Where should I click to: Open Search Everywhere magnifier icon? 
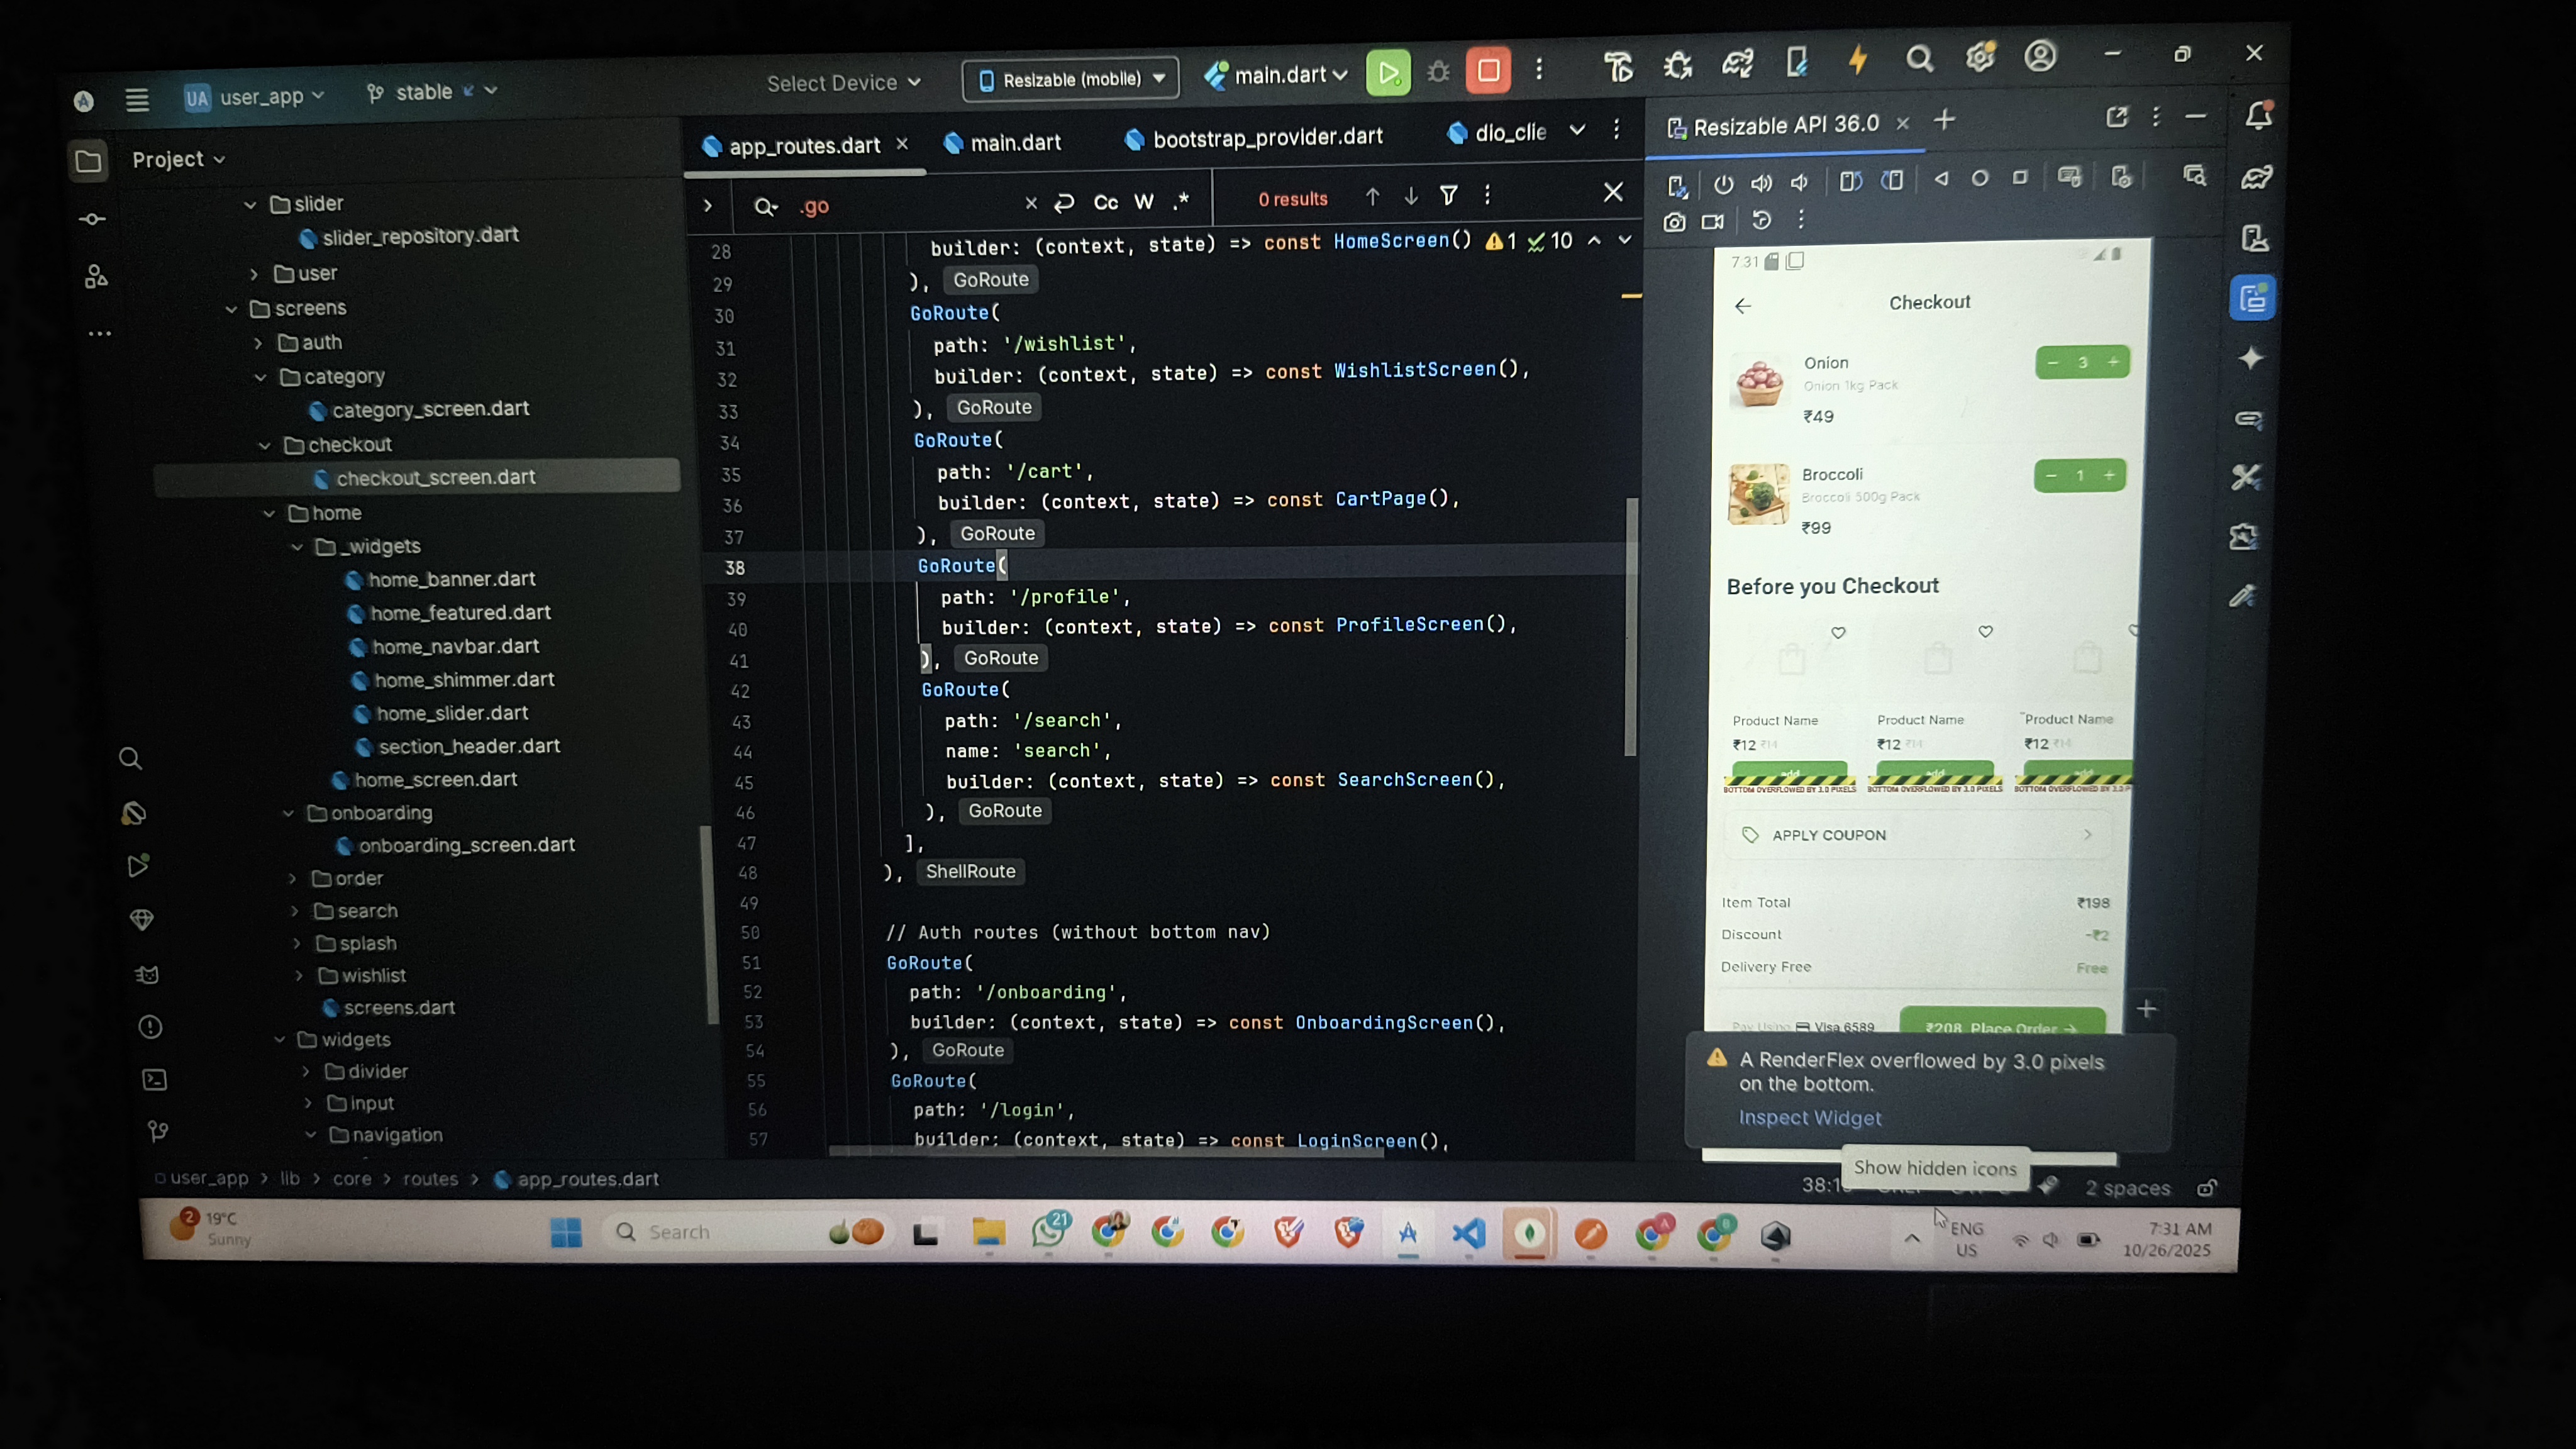[1919, 59]
